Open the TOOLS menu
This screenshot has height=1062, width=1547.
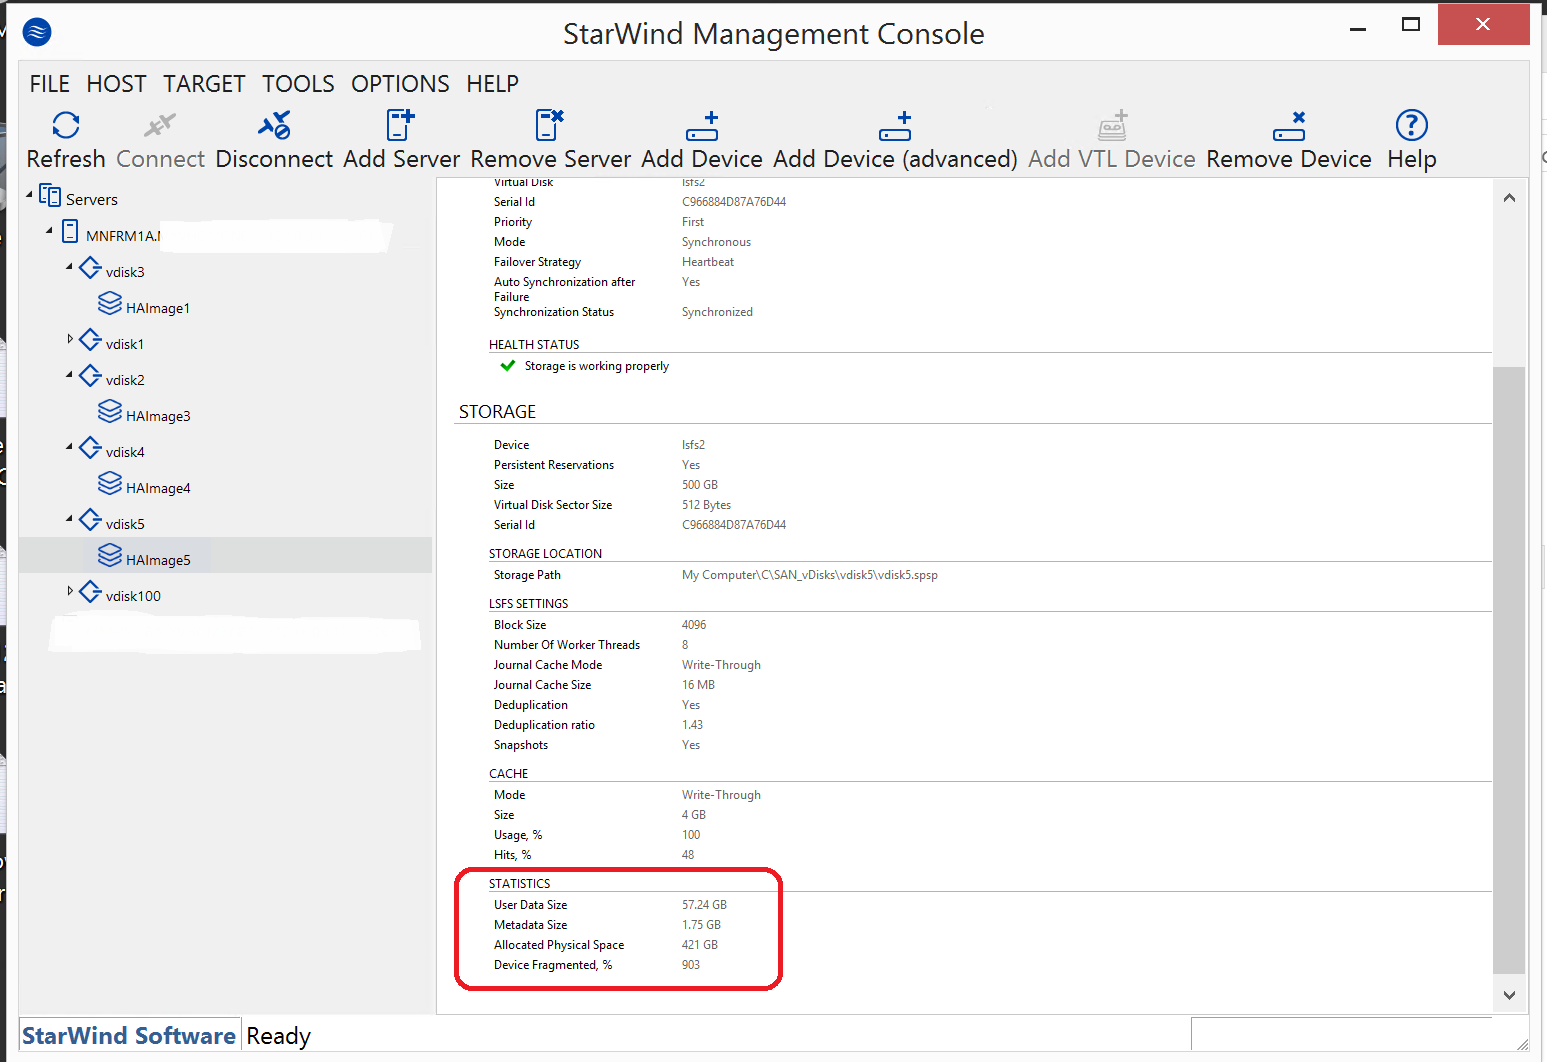[298, 84]
